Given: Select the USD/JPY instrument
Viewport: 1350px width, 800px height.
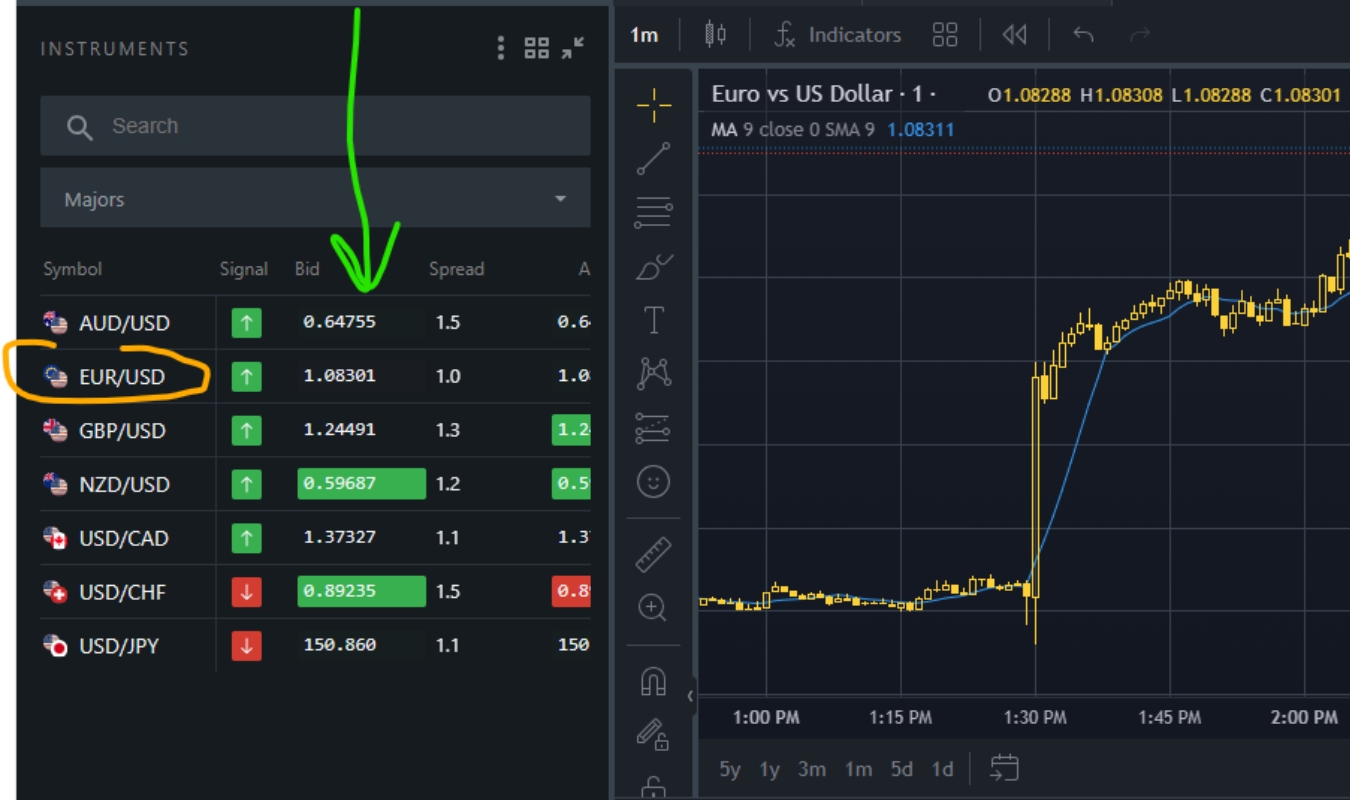Looking at the screenshot, I should point(119,646).
